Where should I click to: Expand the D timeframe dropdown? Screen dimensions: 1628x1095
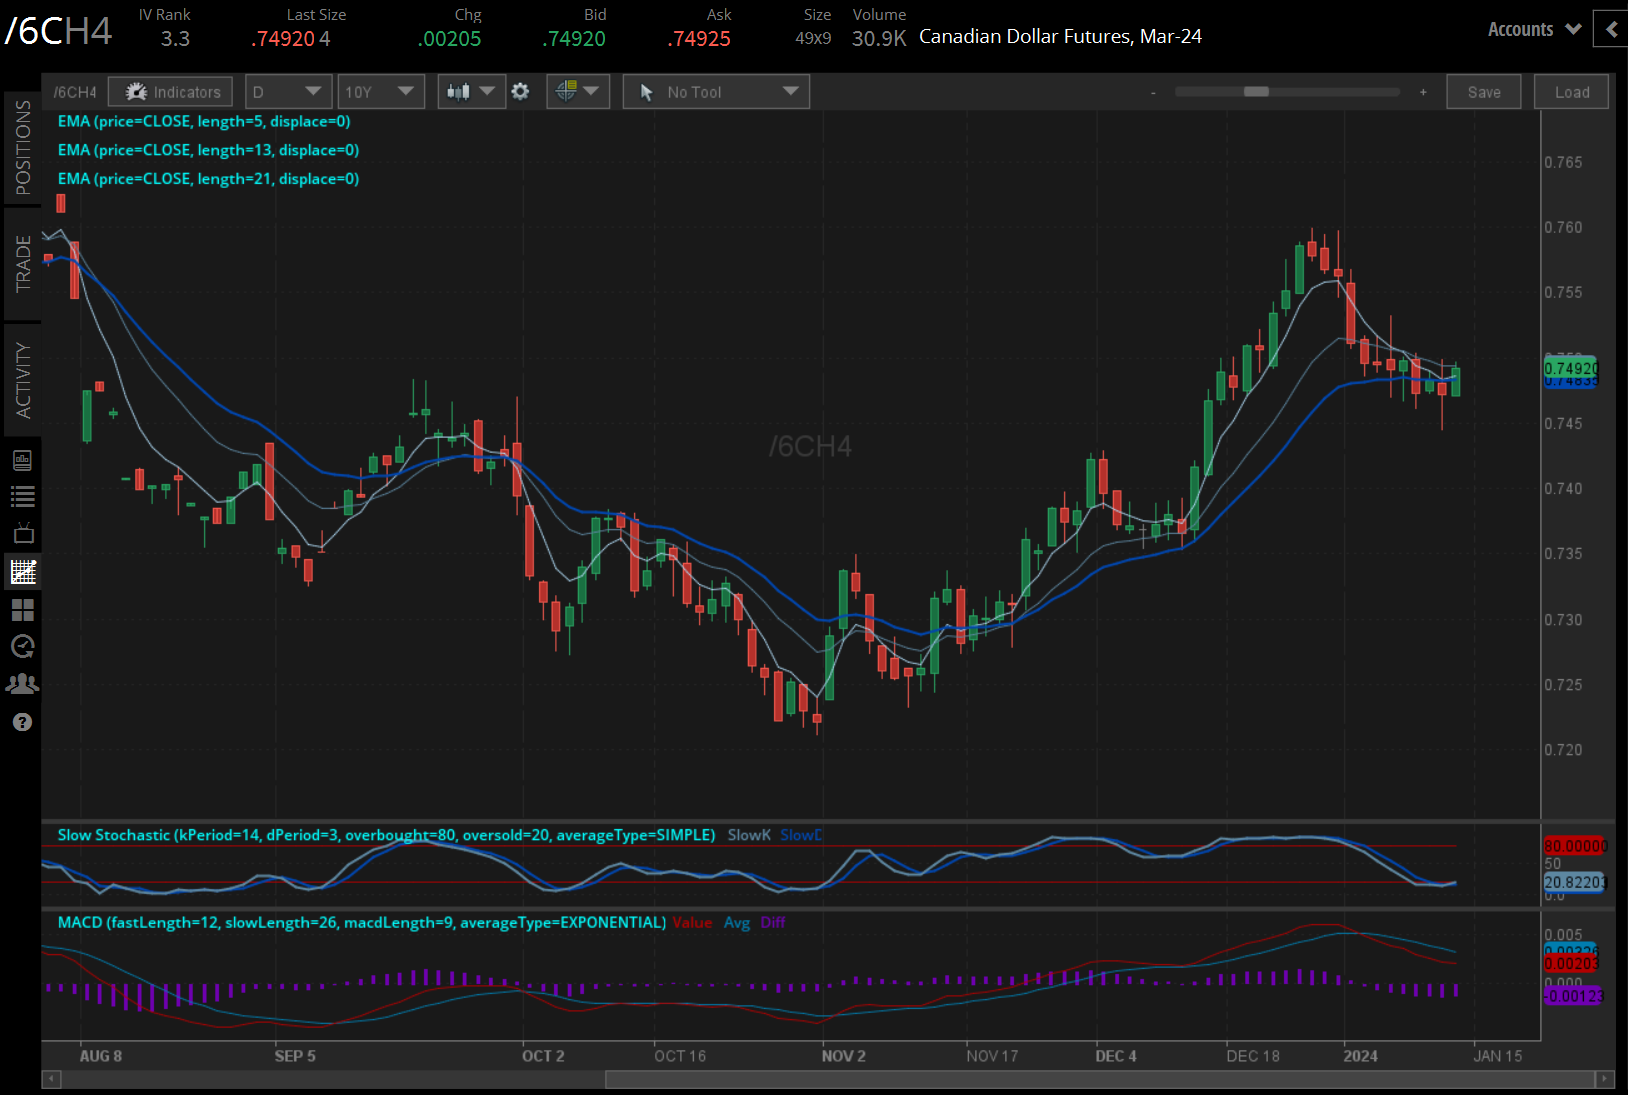tap(287, 92)
